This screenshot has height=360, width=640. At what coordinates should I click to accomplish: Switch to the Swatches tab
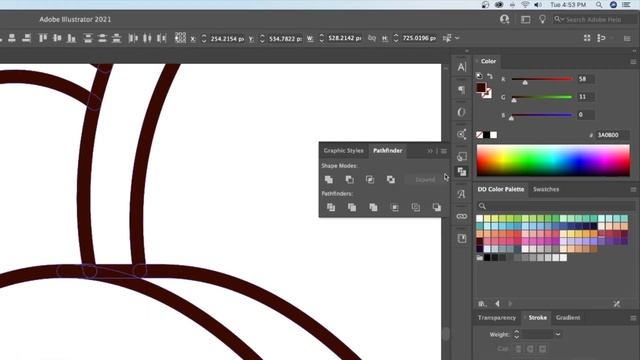click(x=546, y=189)
